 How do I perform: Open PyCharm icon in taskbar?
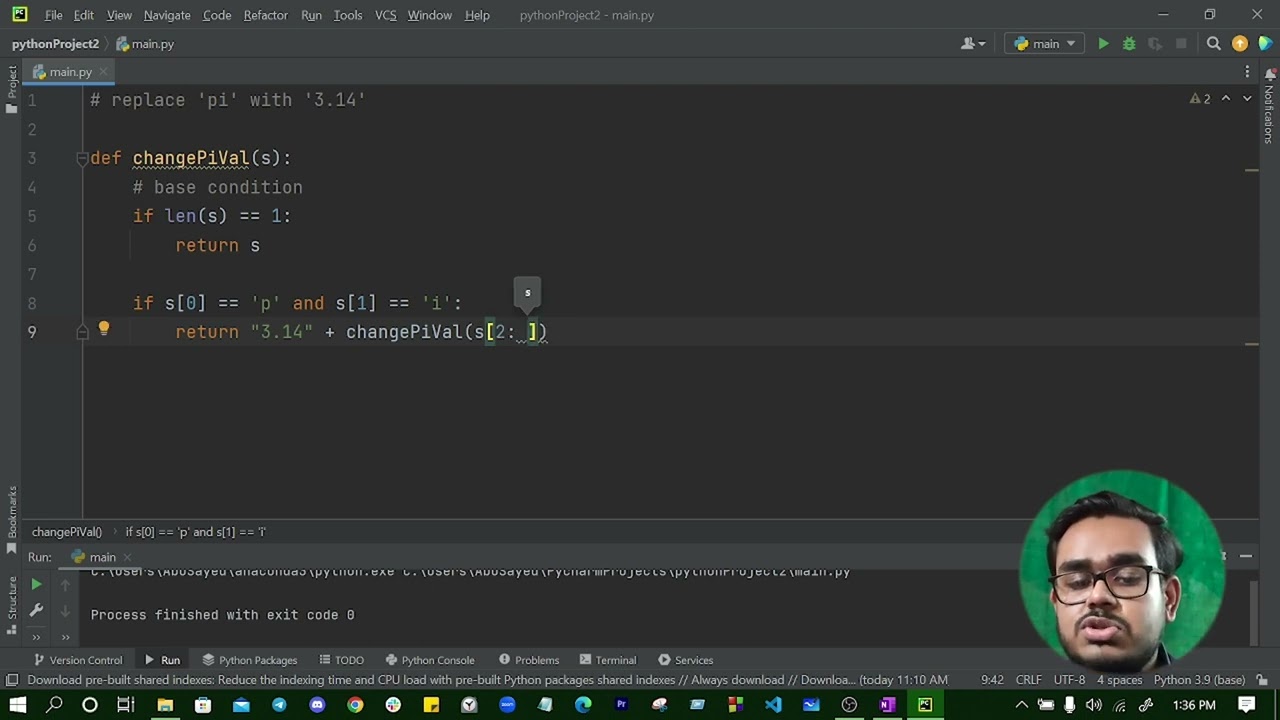point(925,705)
